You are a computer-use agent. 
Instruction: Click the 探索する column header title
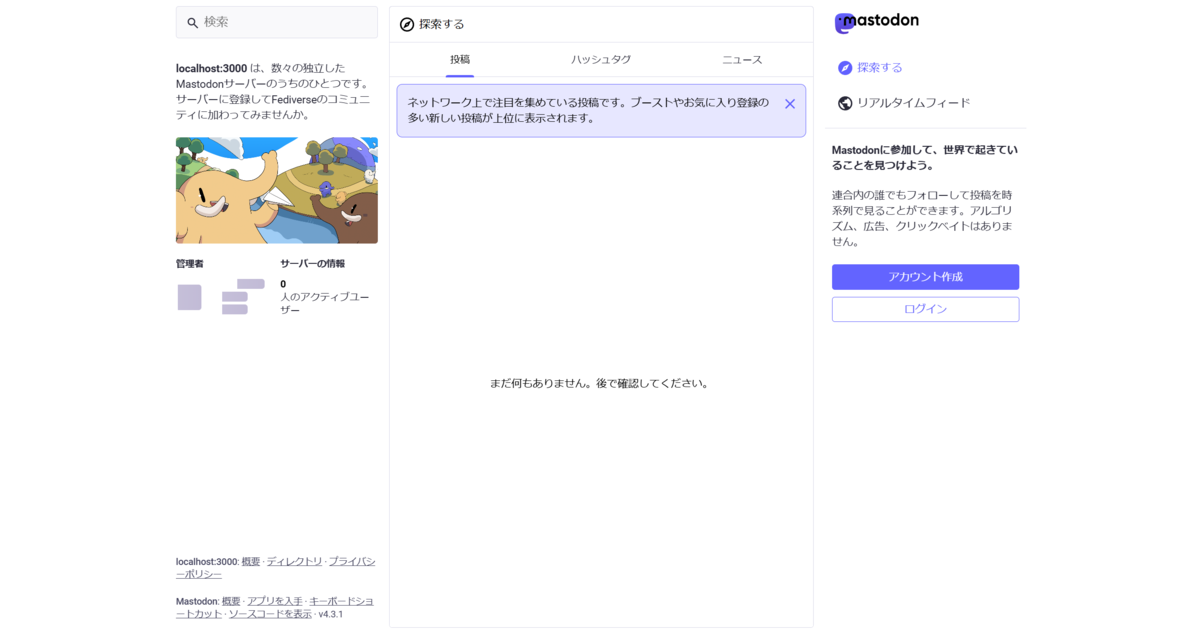[442, 24]
